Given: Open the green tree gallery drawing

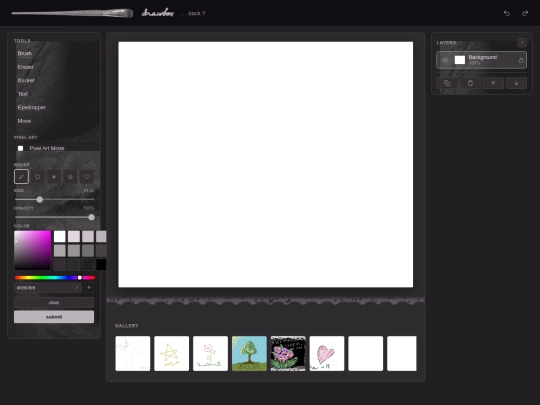Looking at the screenshot, I should [x=249, y=354].
